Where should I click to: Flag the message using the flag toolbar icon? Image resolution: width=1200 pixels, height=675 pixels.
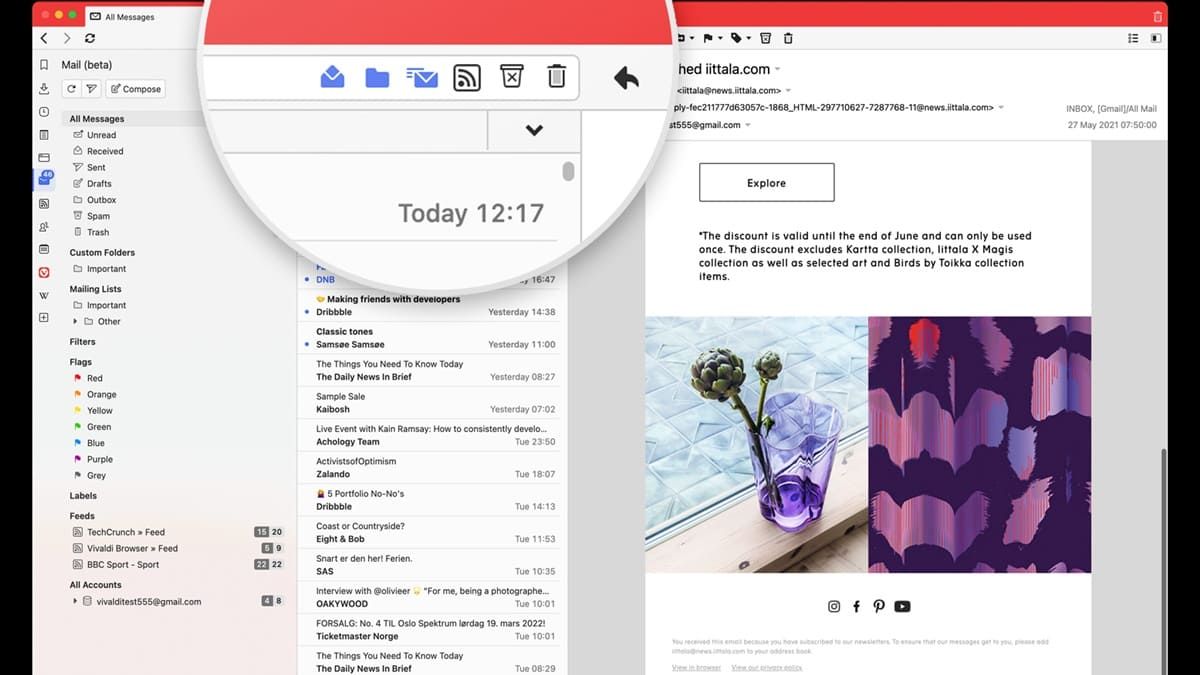click(x=707, y=37)
